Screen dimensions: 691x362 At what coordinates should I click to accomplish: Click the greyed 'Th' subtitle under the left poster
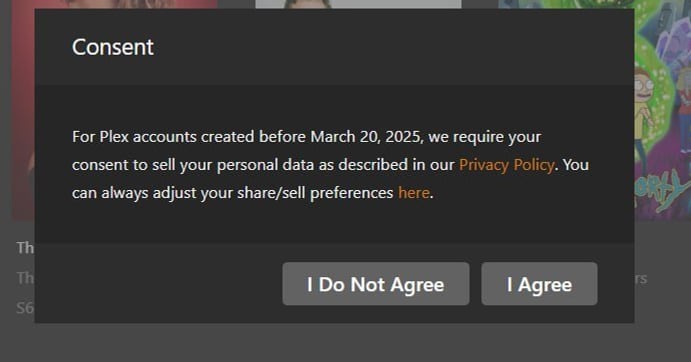[25, 278]
